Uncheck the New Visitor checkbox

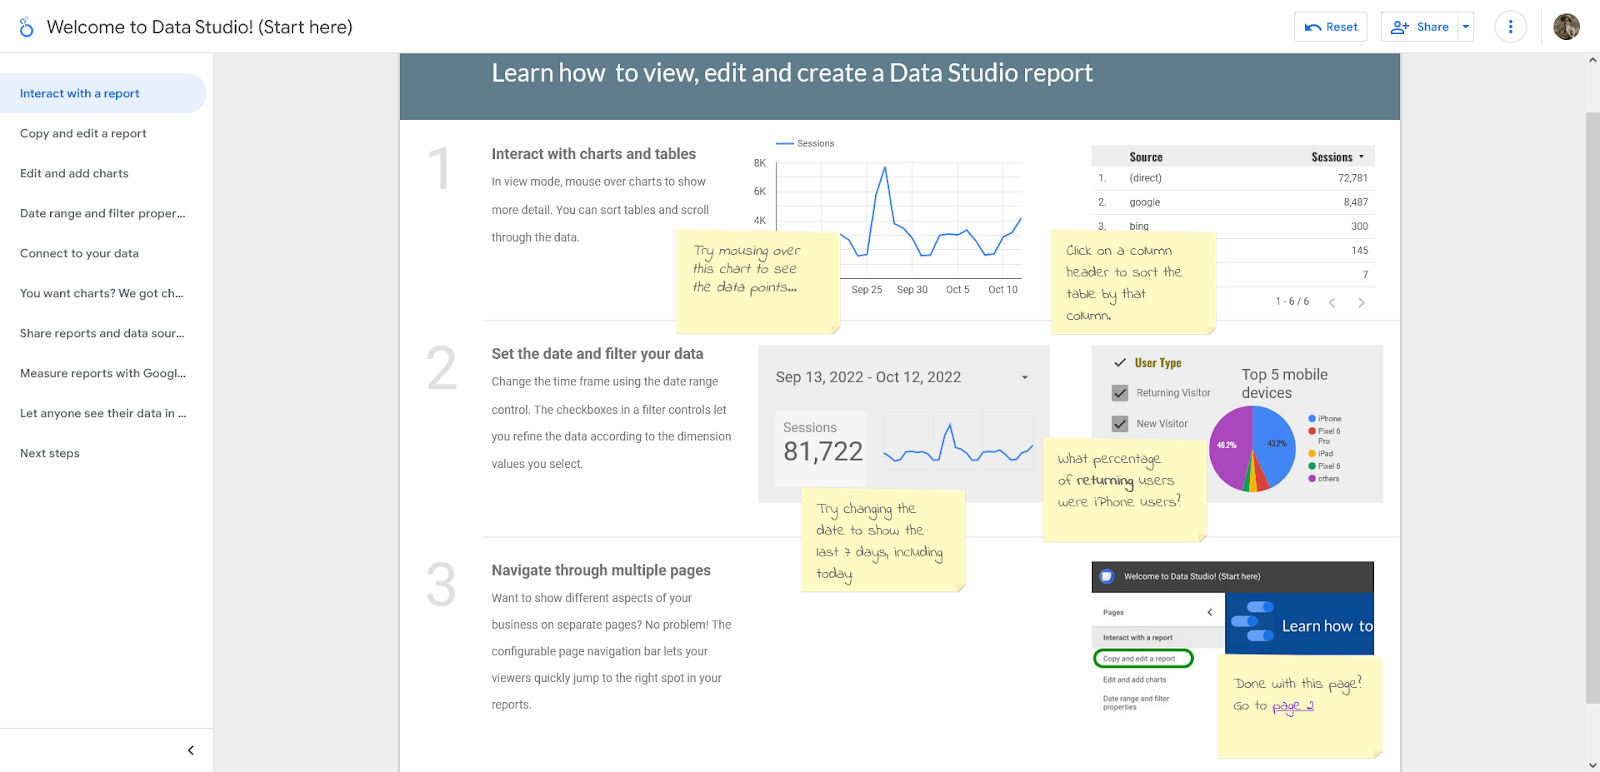coord(1120,424)
